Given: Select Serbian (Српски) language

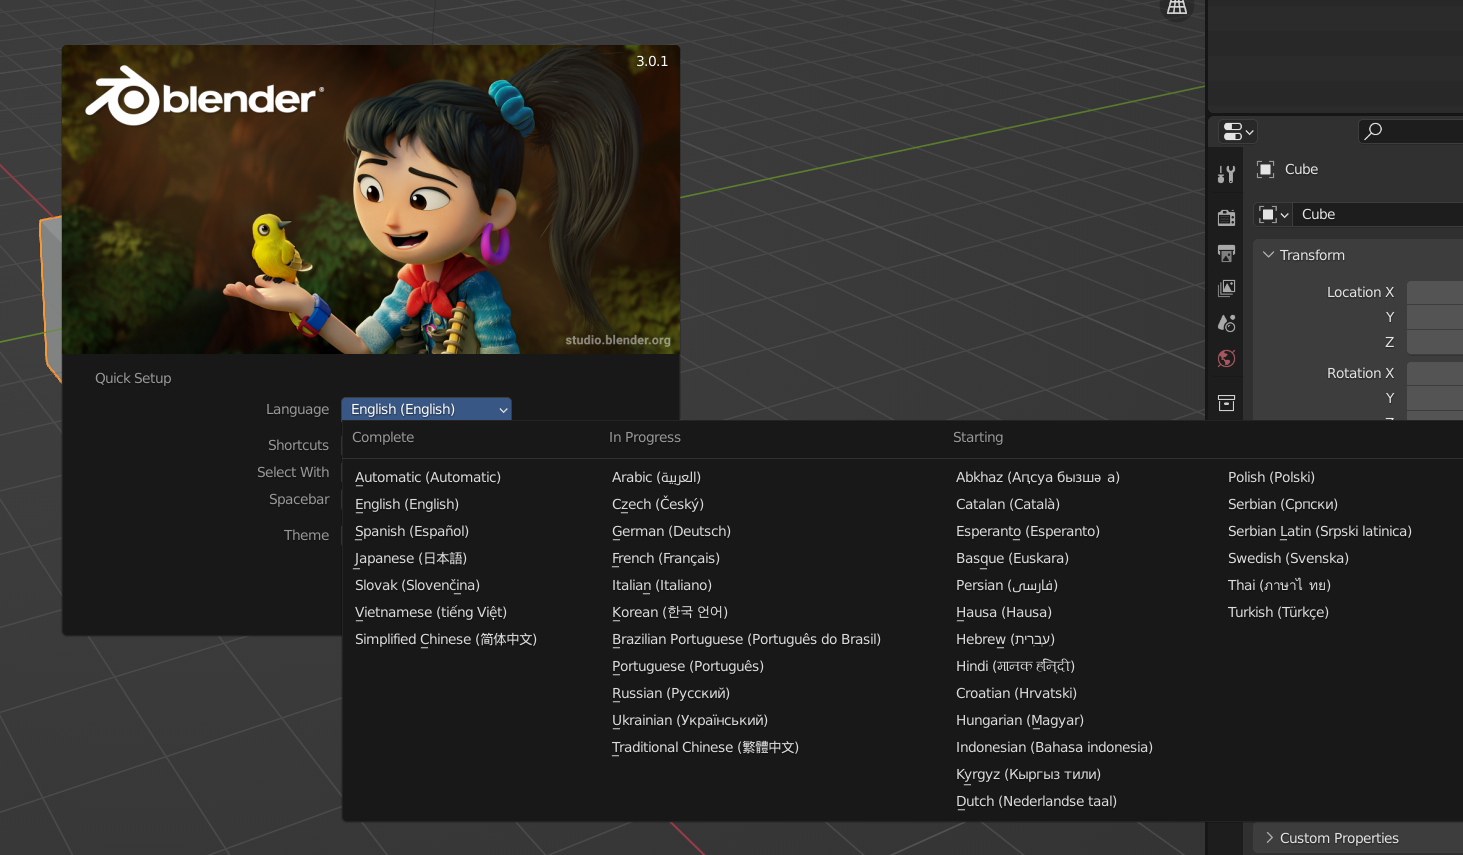Looking at the screenshot, I should [x=1283, y=504].
